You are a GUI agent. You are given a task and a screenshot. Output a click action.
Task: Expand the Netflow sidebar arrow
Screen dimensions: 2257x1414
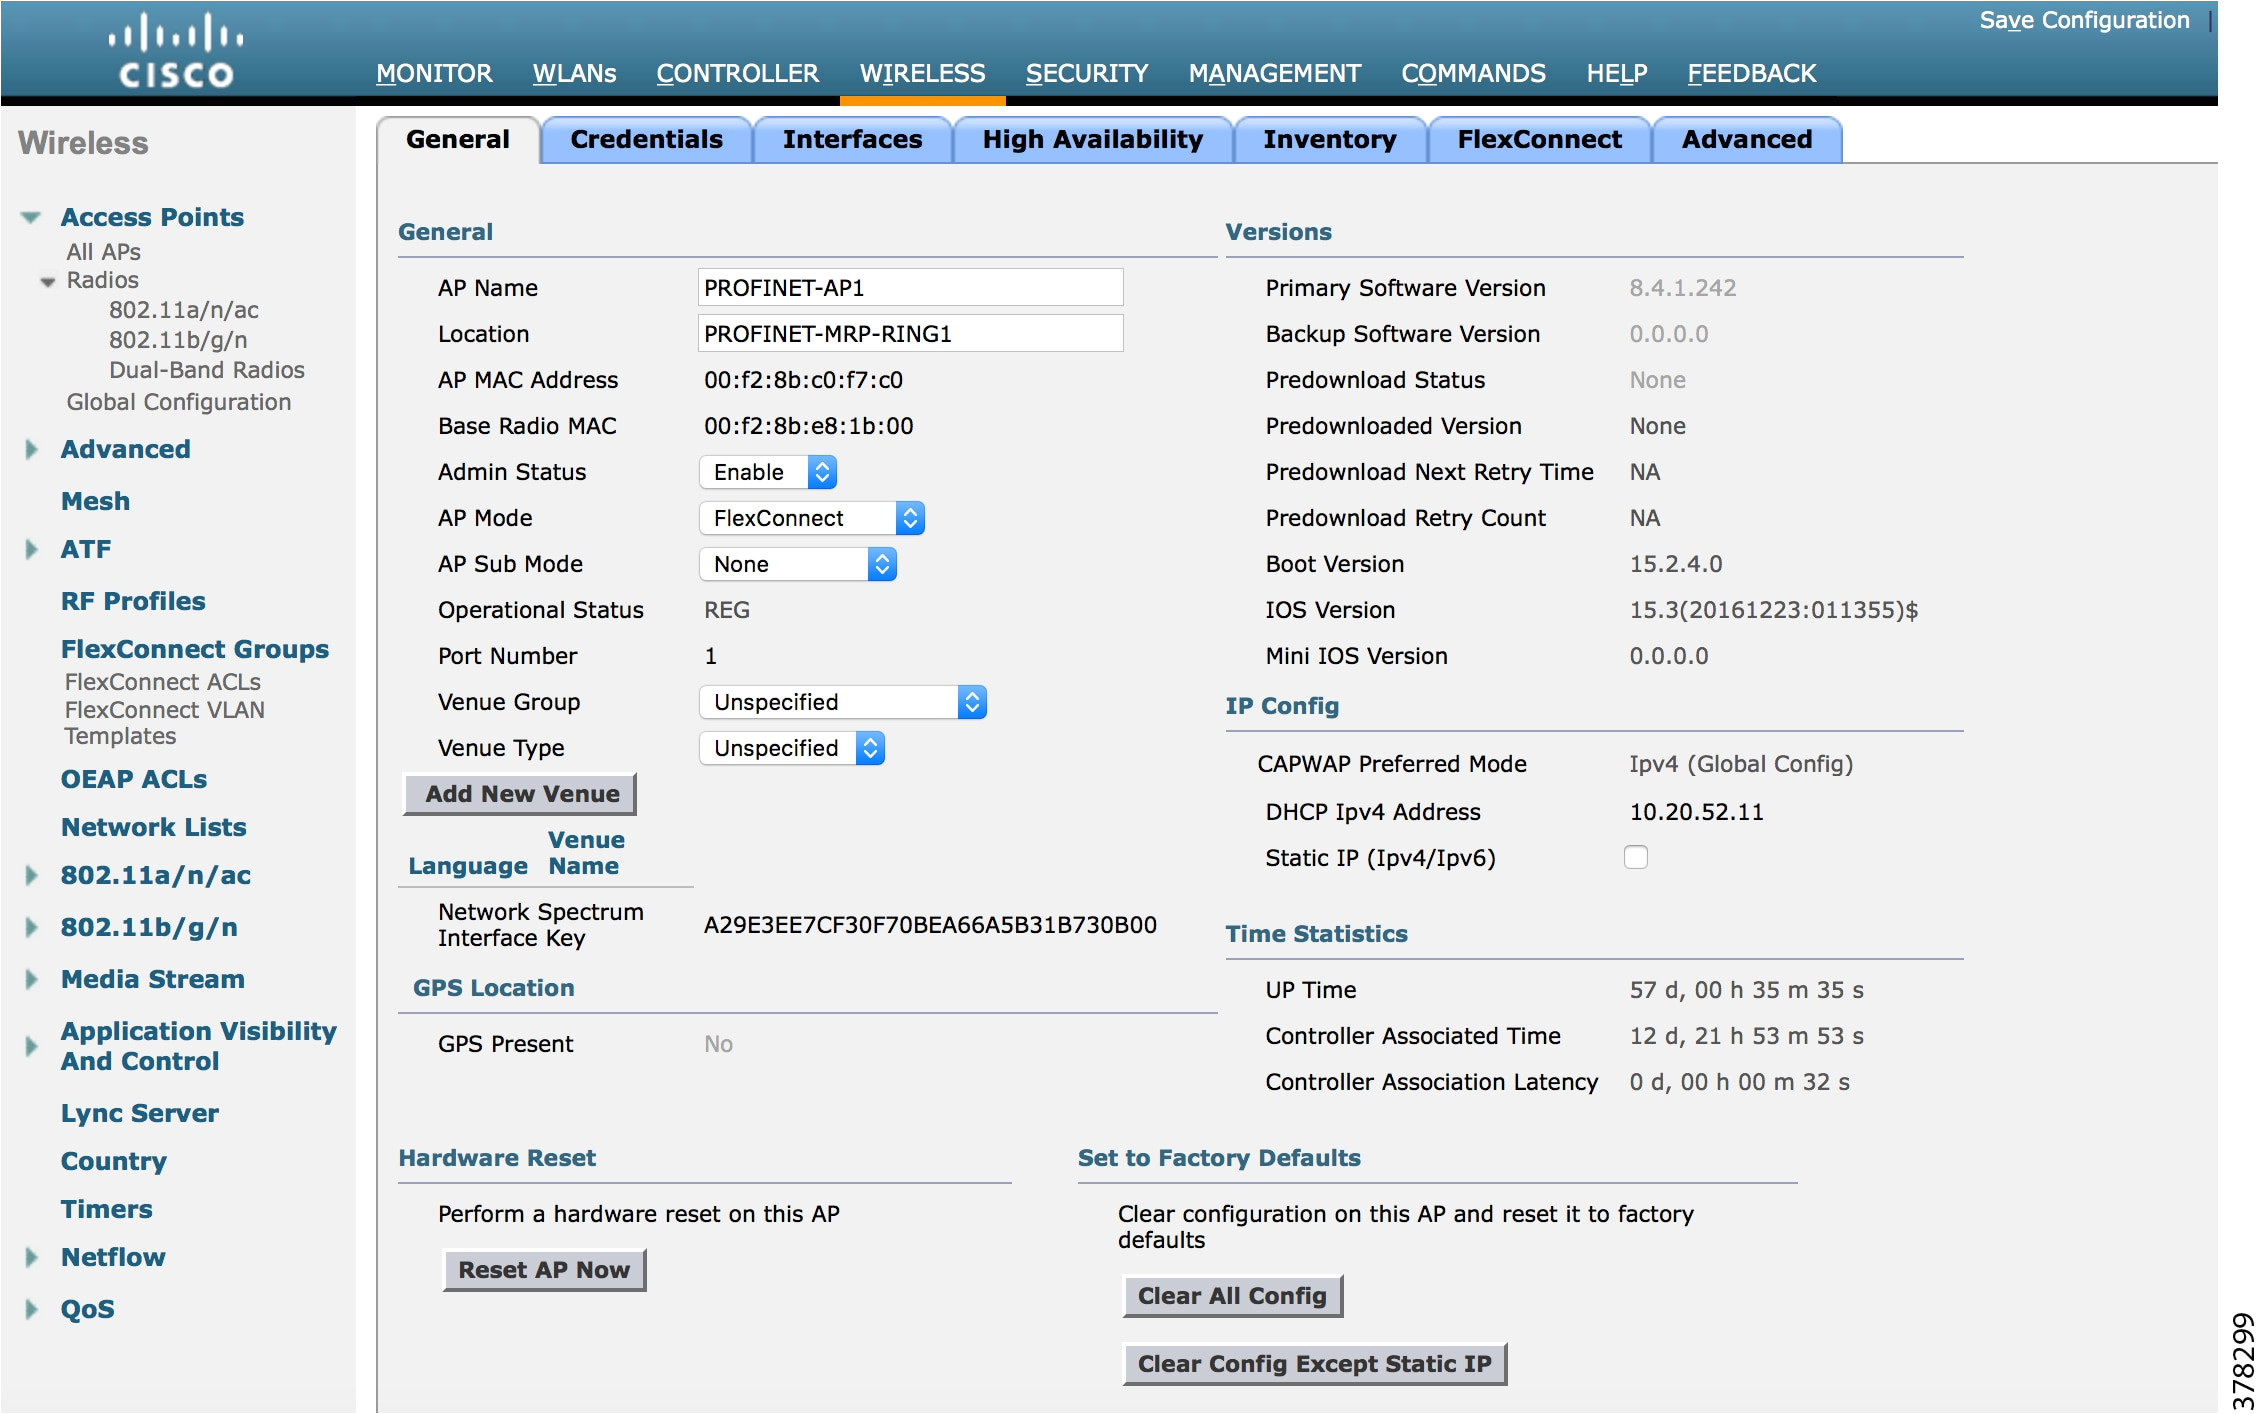31,1257
